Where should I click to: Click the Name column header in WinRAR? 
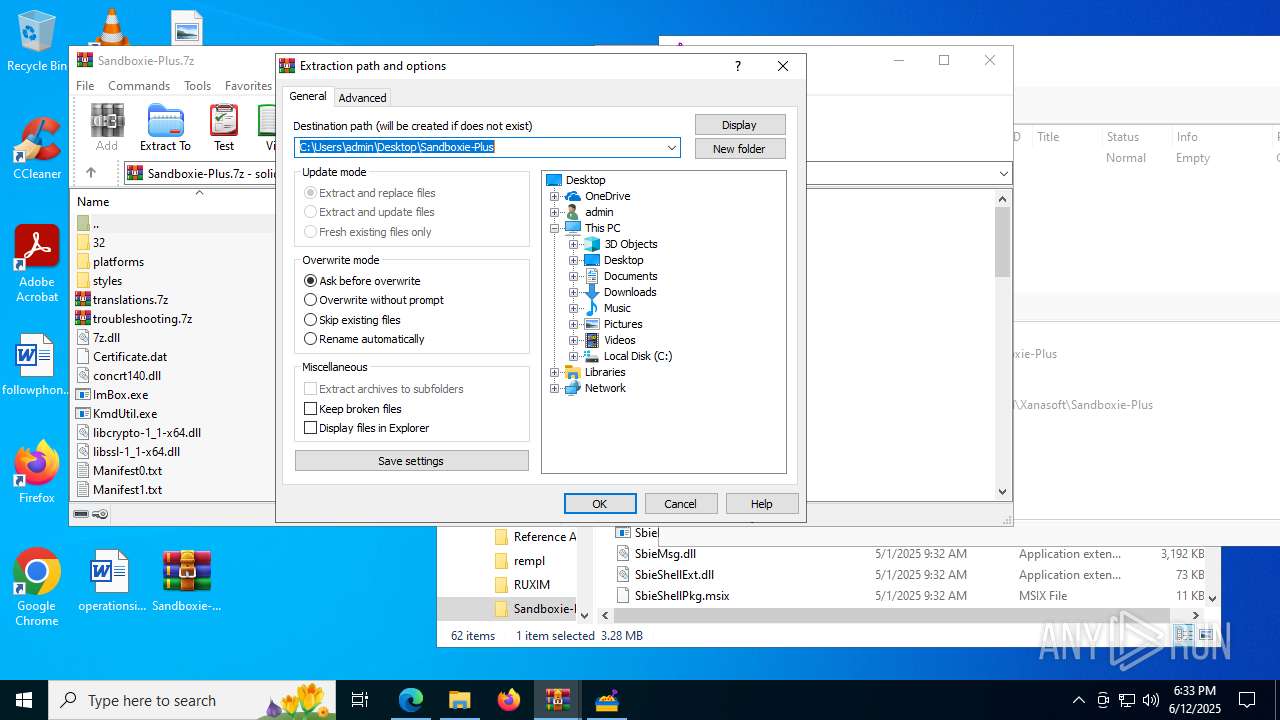(x=93, y=202)
